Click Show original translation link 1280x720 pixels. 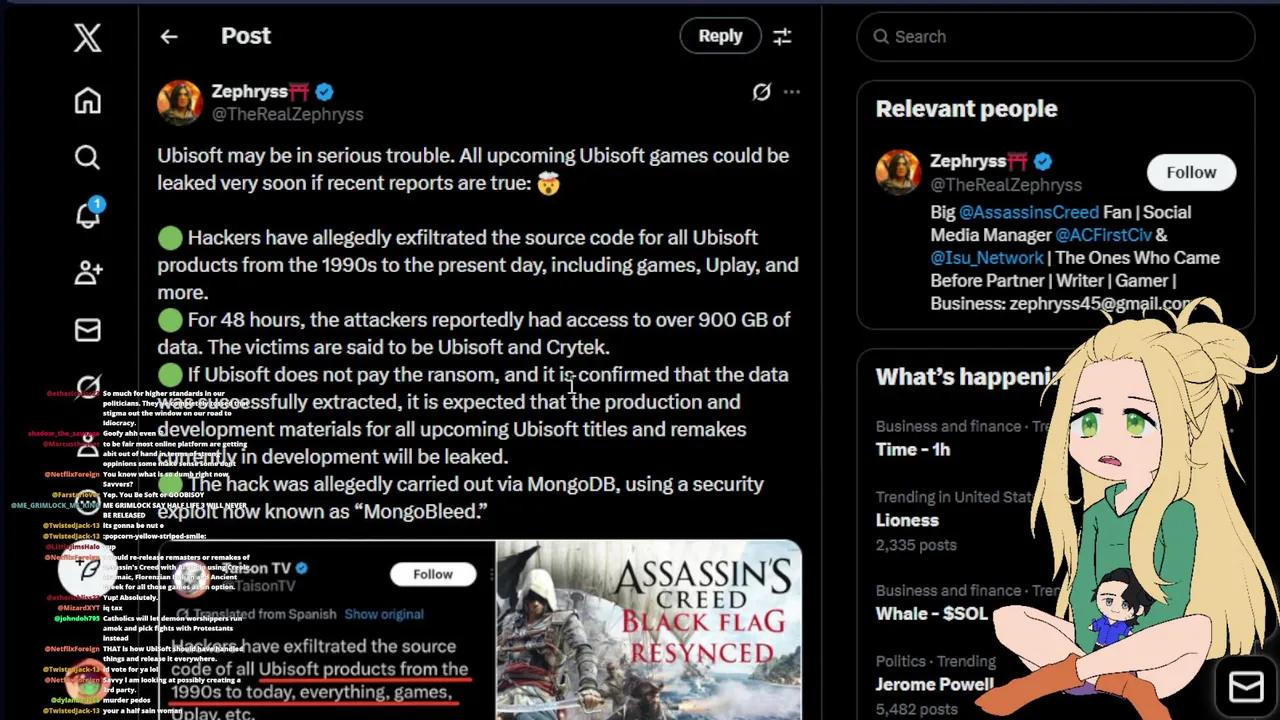pyautogui.click(x=384, y=614)
